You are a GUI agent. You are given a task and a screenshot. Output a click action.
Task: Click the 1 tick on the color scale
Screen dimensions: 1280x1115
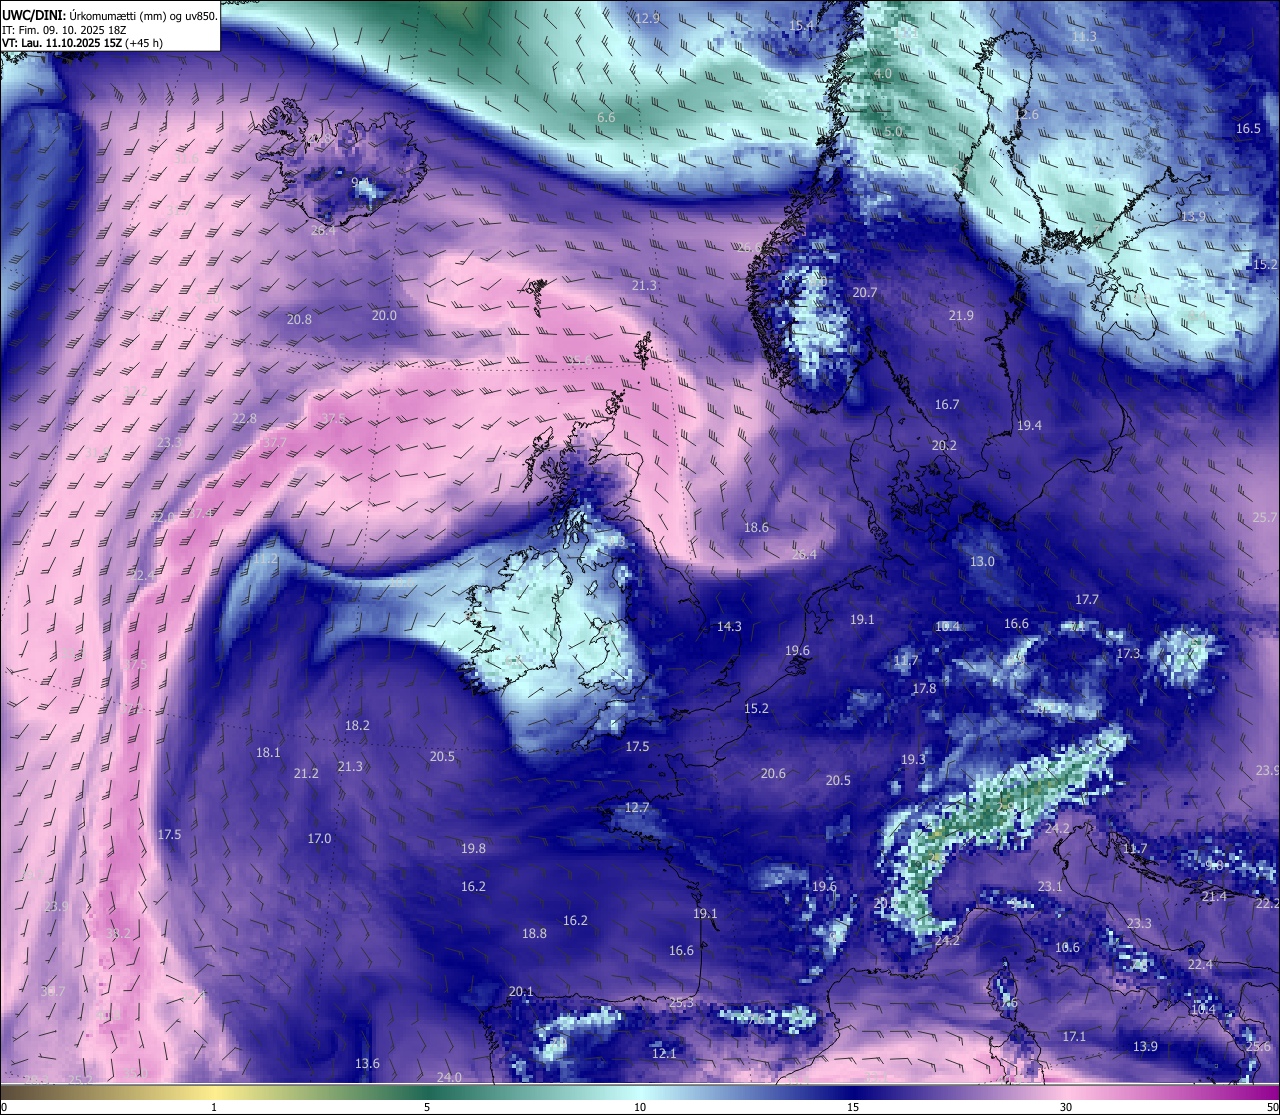click(x=214, y=1107)
